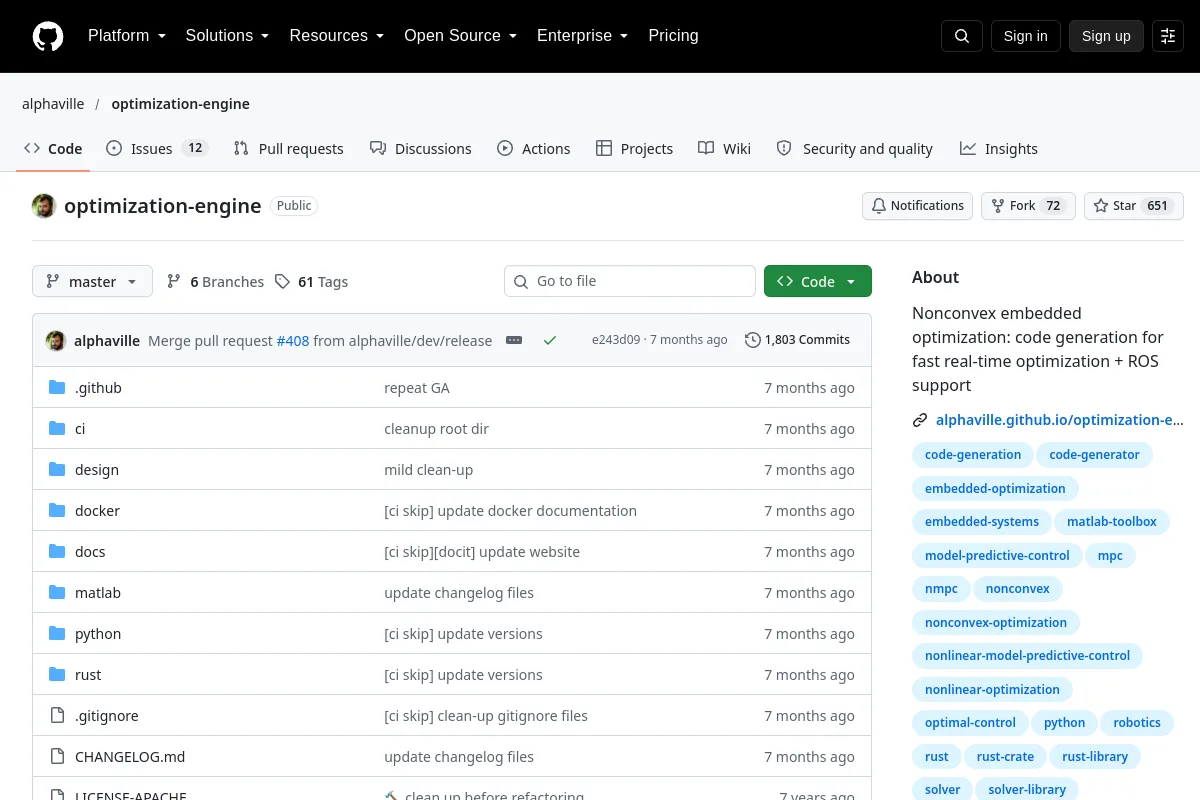Open commit hash e243d09
The height and width of the screenshot is (800, 1200).
[616, 340]
